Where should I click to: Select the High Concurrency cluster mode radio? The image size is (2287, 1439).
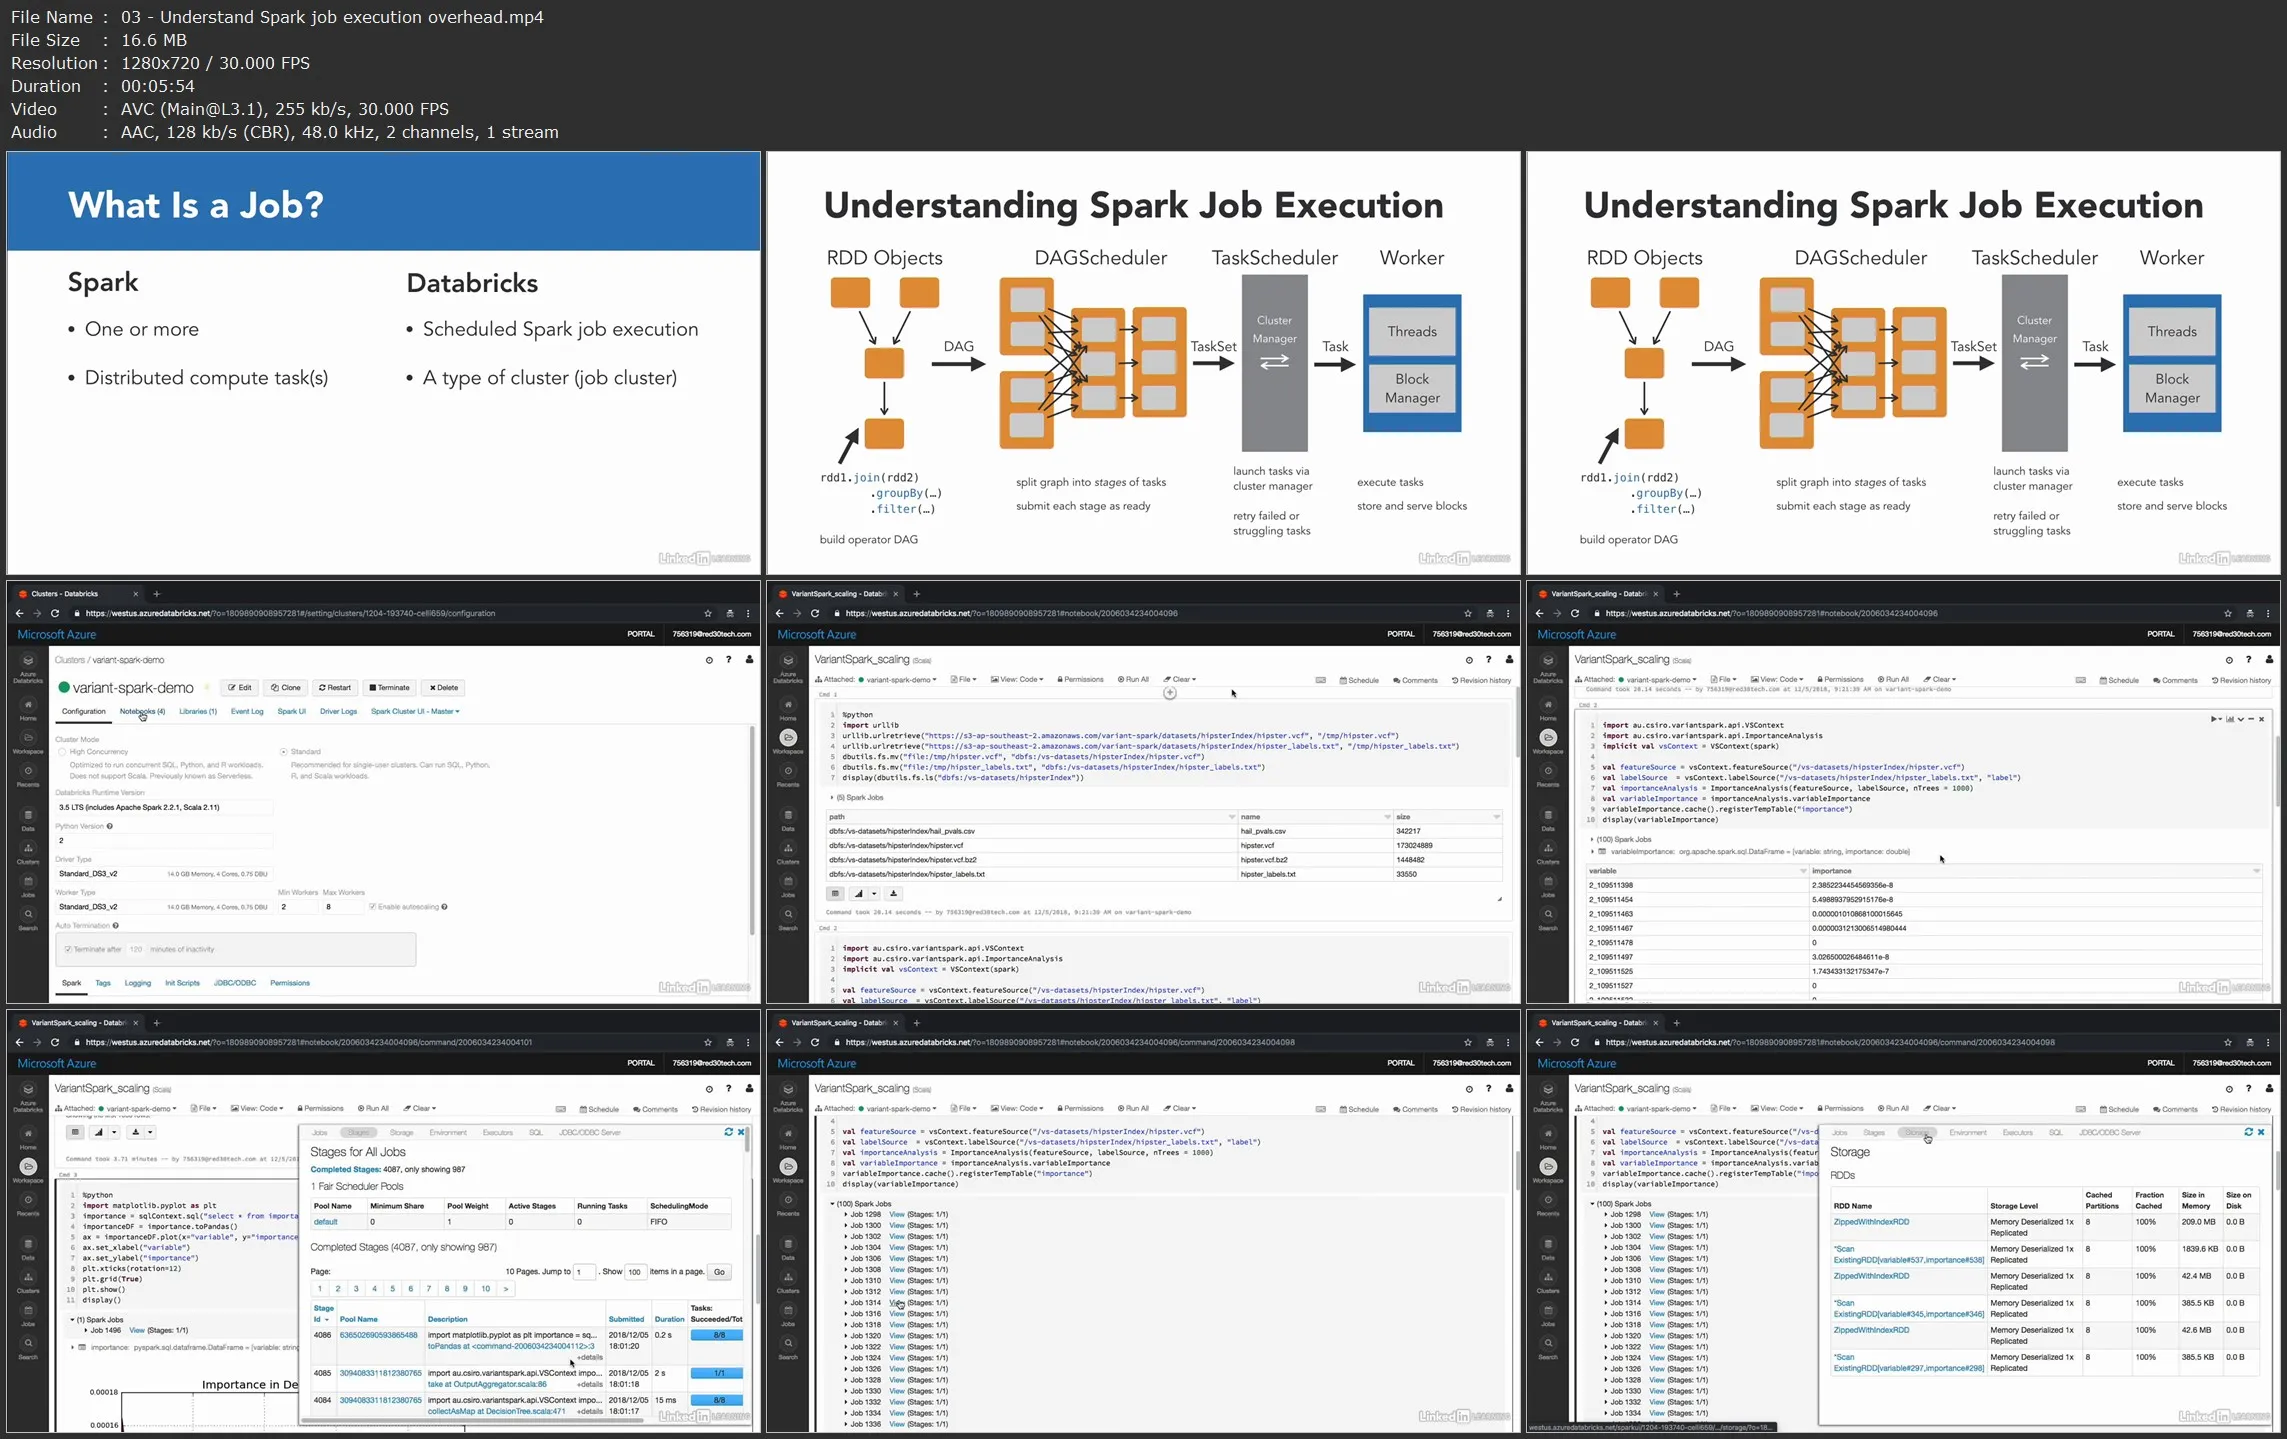tap(62, 752)
